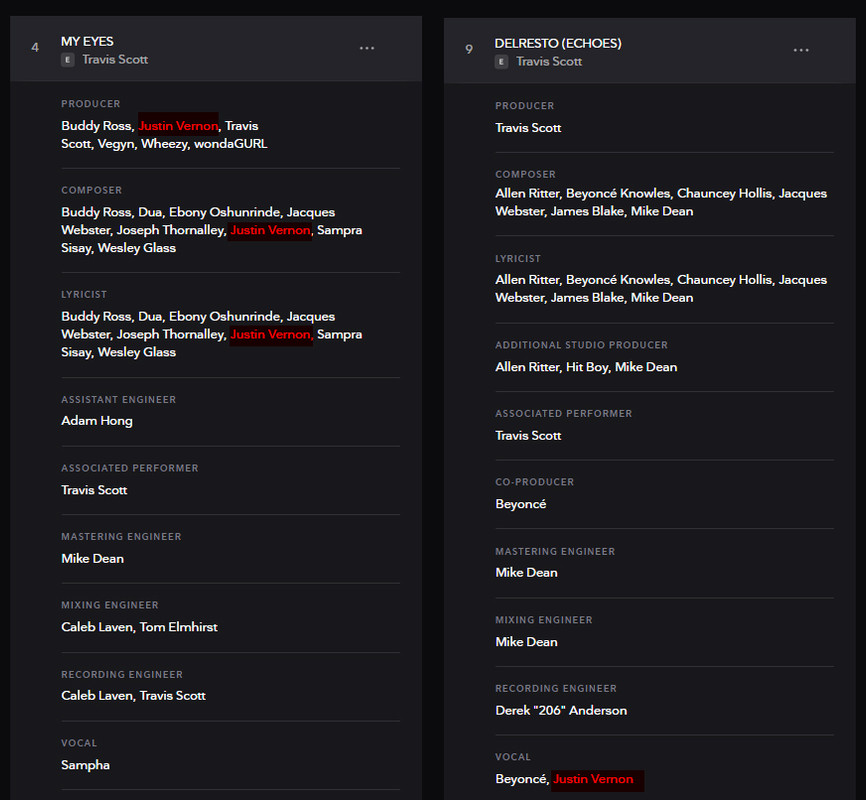Click Derek "206" Anderson under Recording Engineer
This screenshot has height=800, width=866.
(561, 710)
